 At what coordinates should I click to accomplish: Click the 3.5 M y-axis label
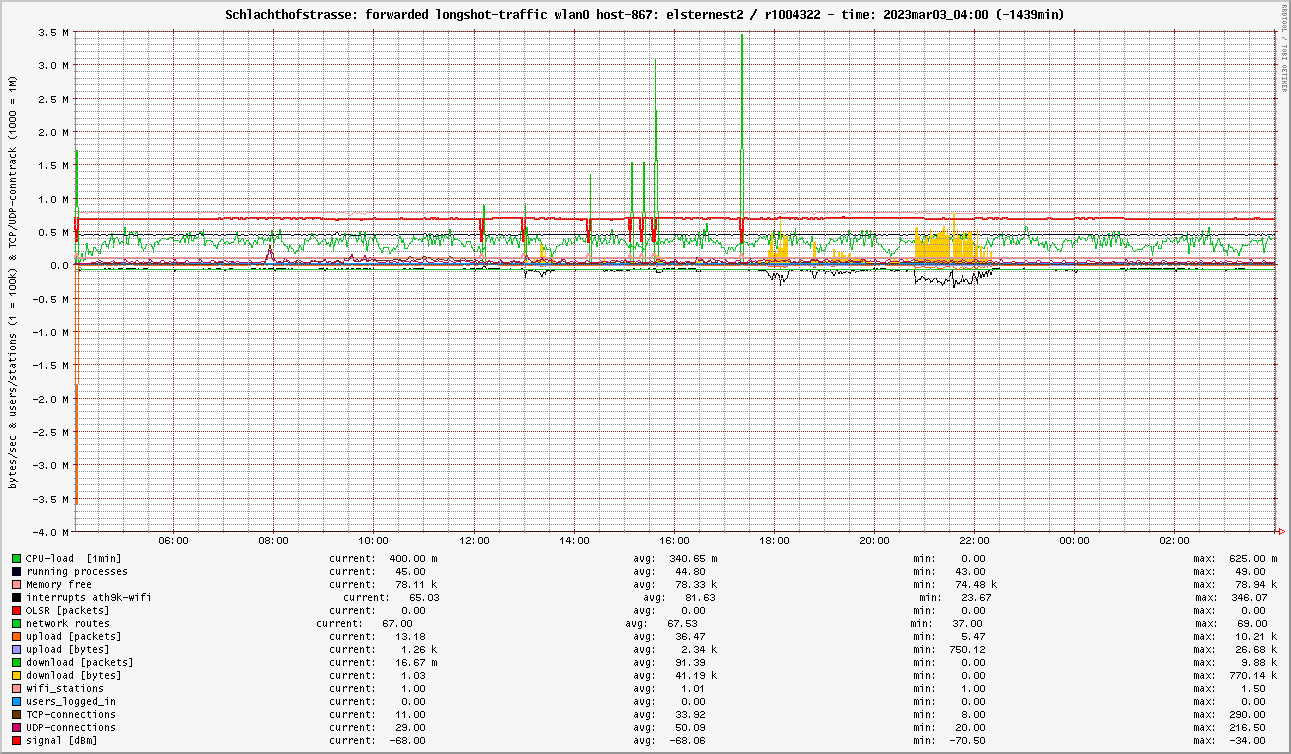[53, 32]
